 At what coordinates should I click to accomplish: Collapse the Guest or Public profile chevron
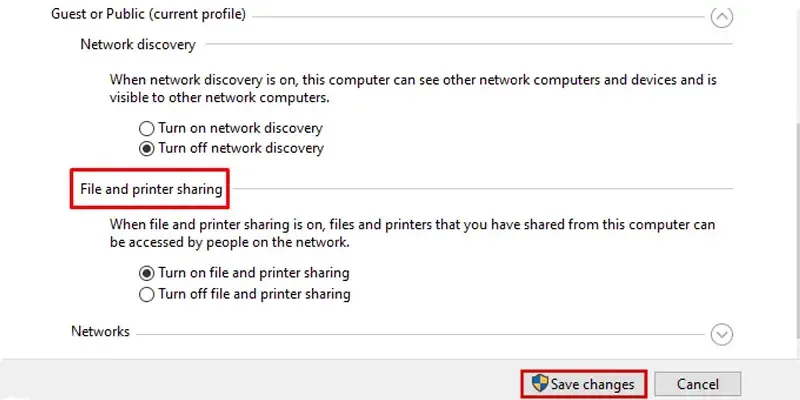(x=721, y=17)
